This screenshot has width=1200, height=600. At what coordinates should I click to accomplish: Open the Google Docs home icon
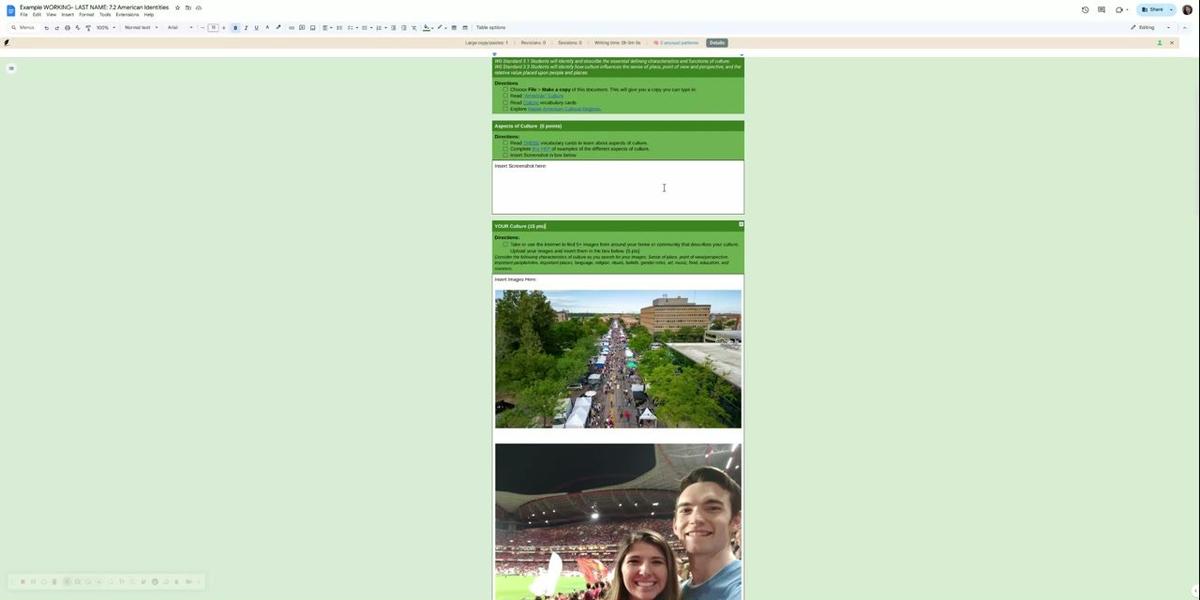(x=11, y=10)
